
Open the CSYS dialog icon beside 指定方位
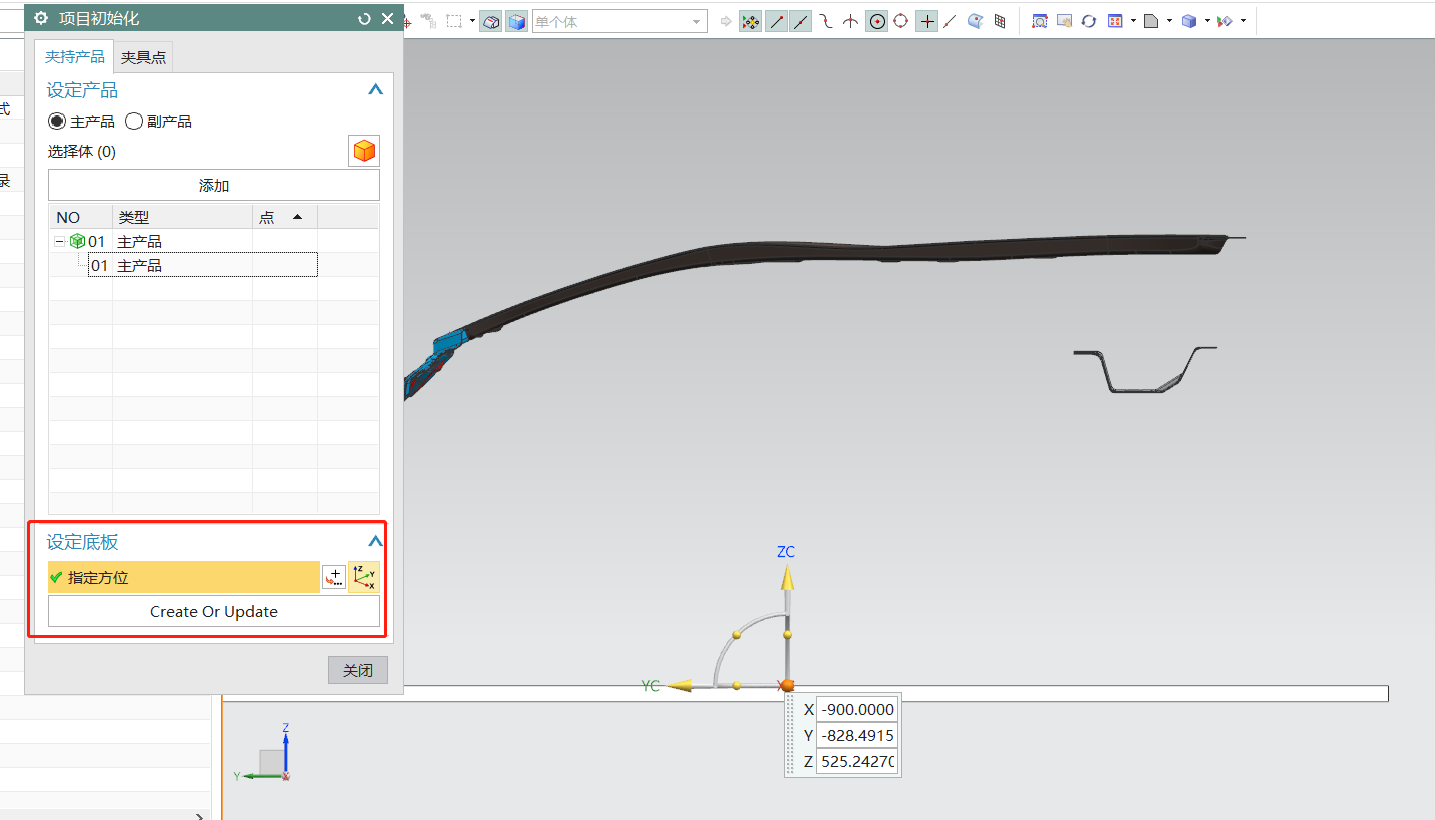coord(364,577)
